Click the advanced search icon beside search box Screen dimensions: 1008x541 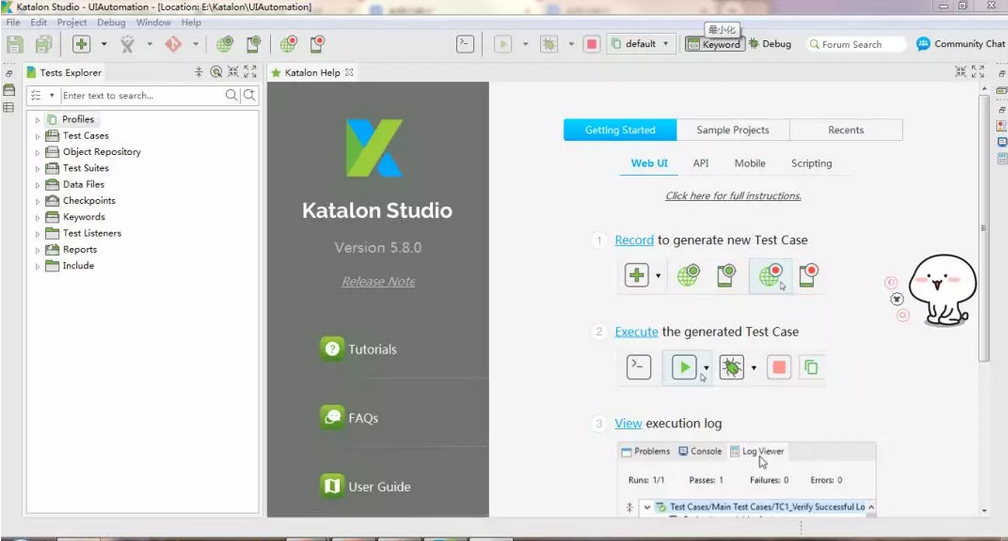(249, 95)
